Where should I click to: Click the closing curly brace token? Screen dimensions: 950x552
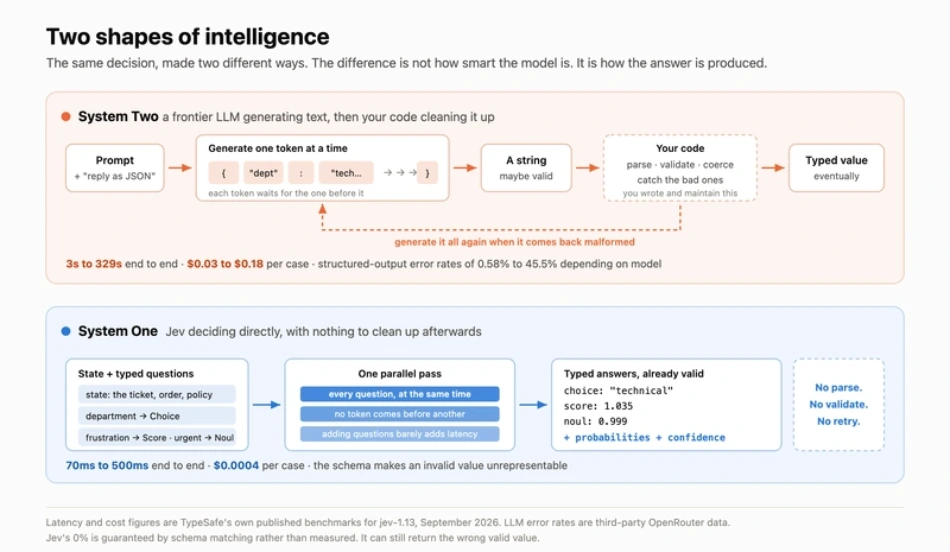tap(428, 173)
